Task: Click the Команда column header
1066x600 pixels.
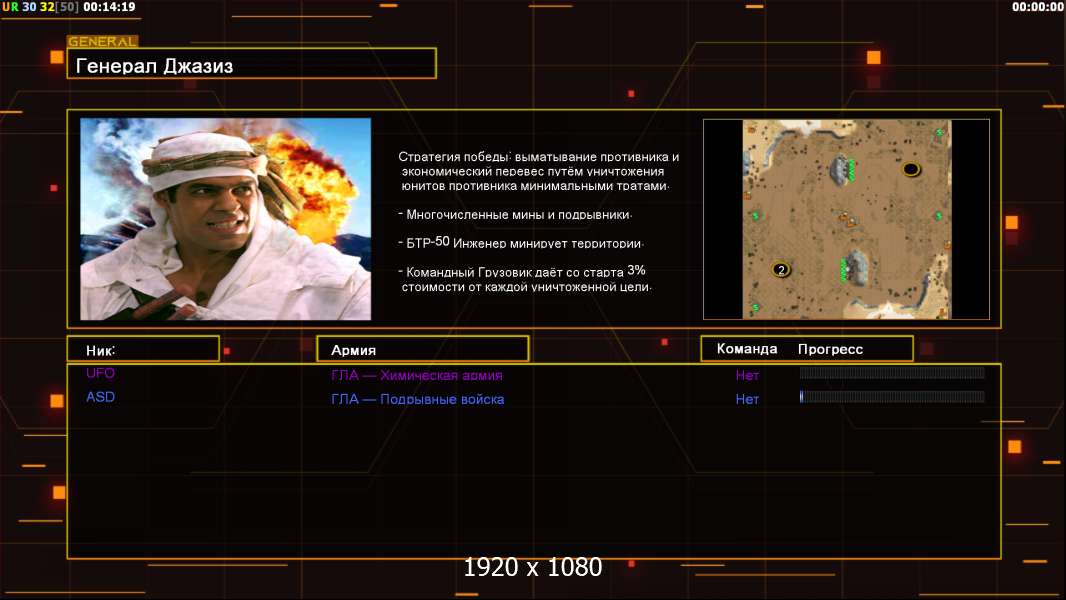Action: coord(747,349)
